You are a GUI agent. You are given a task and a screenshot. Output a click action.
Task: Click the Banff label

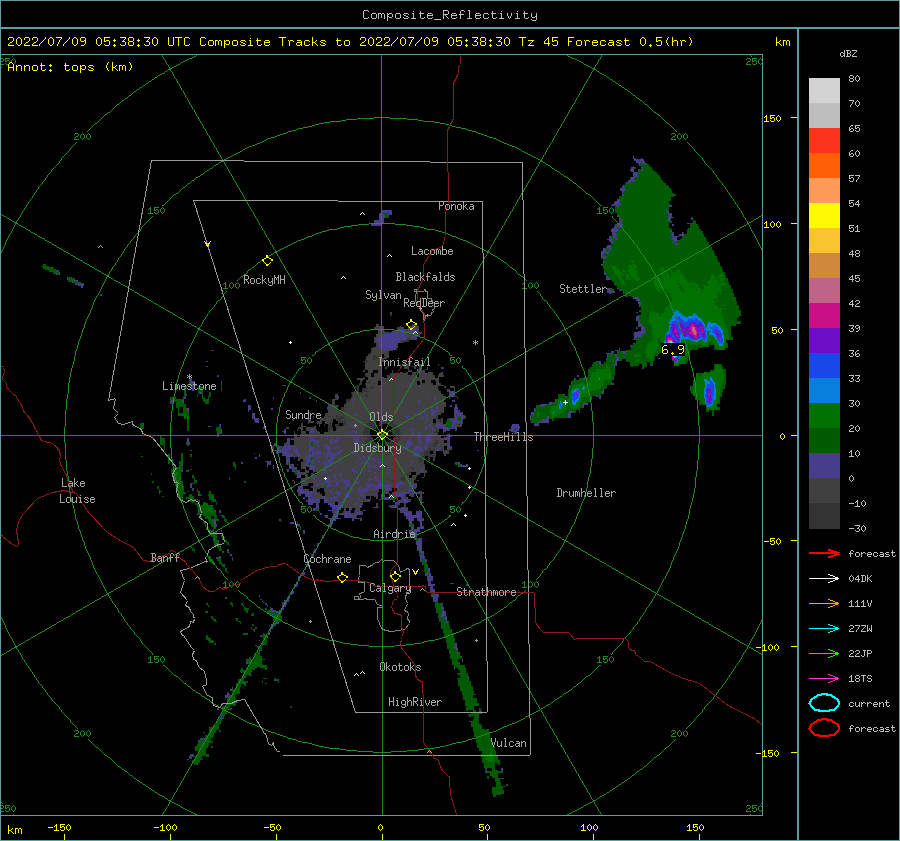pos(165,557)
